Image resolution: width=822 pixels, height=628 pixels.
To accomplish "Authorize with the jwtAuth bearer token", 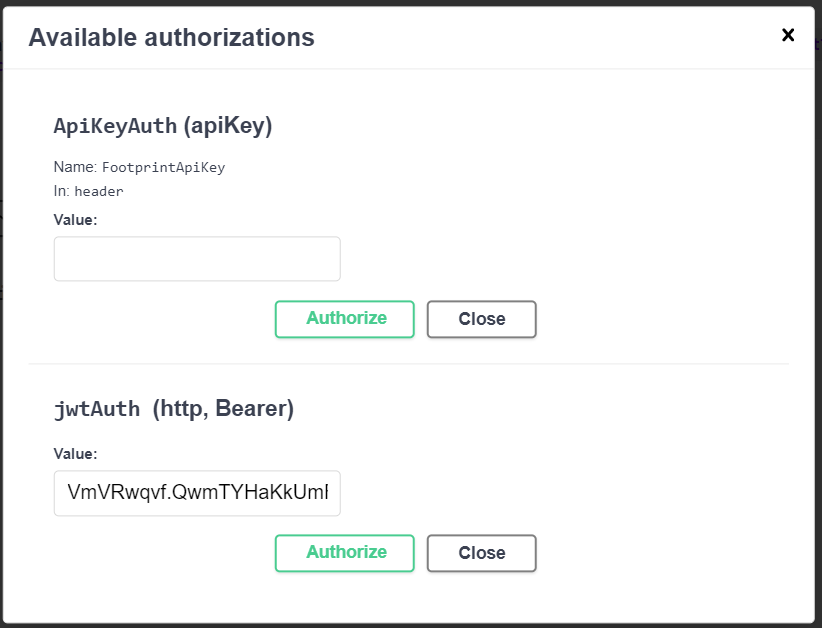I will click(x=344, y=552).
